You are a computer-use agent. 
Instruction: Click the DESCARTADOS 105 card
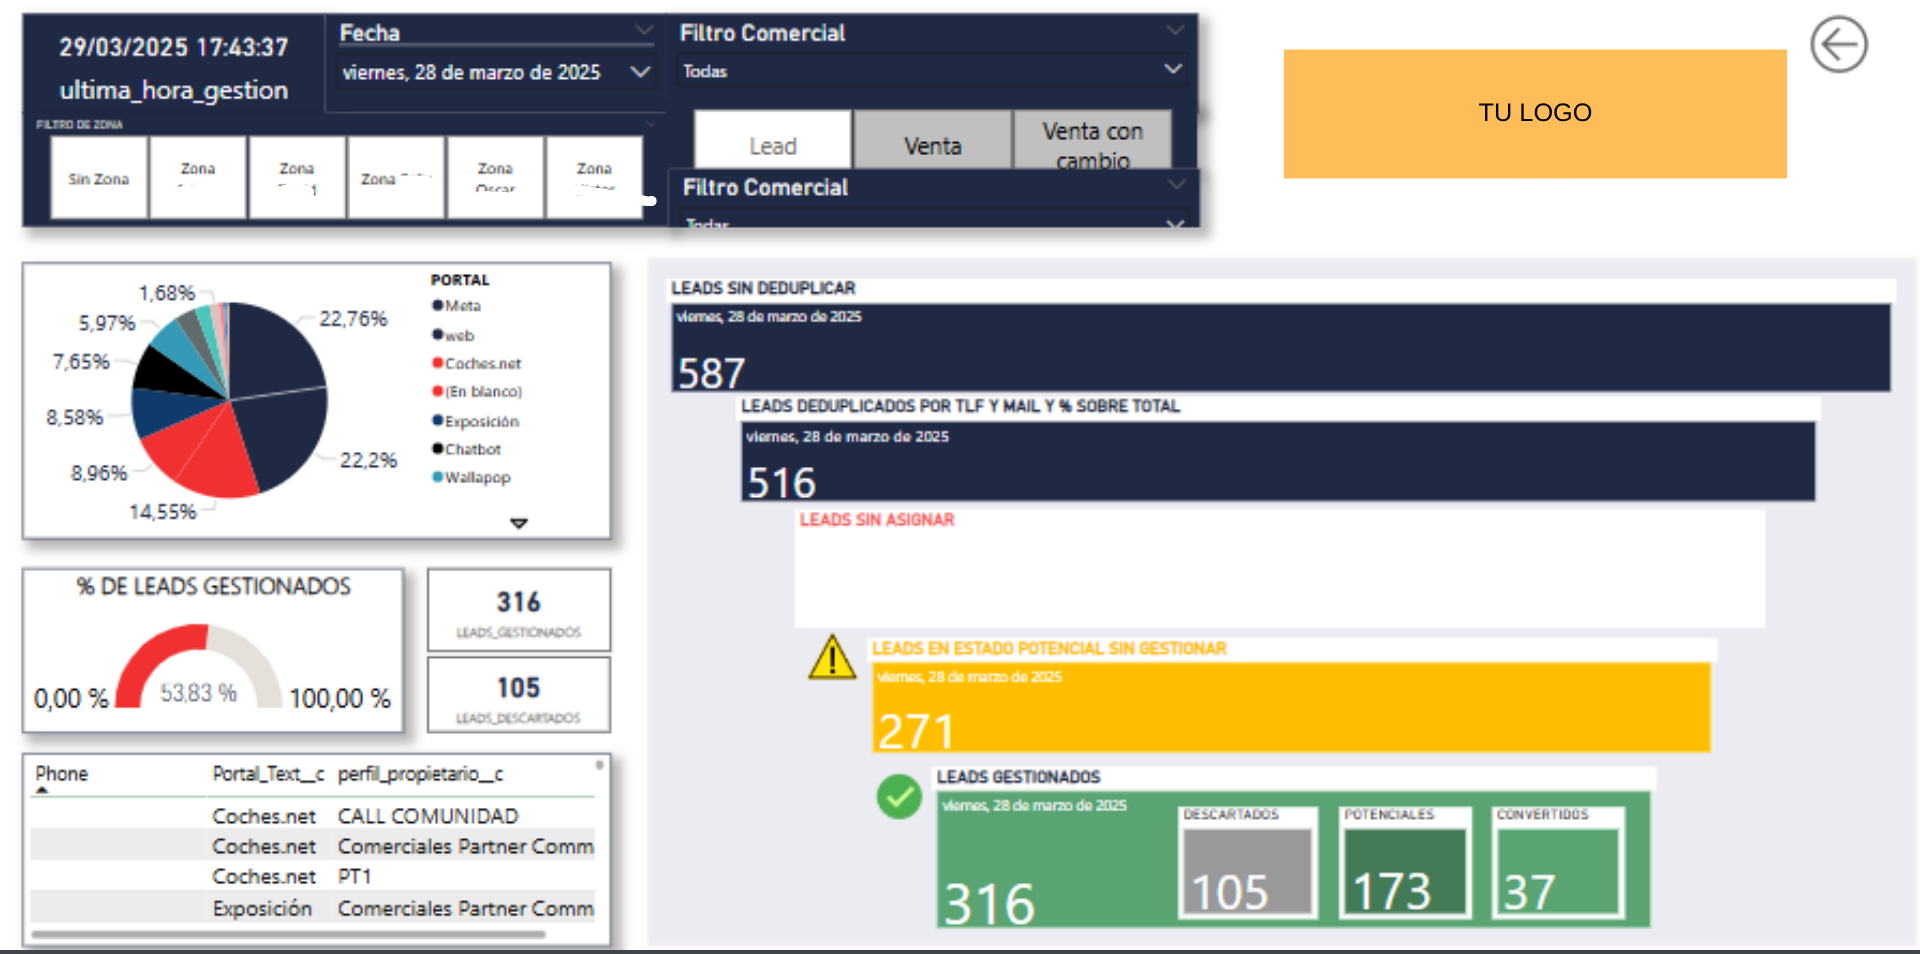(1247, 862)
